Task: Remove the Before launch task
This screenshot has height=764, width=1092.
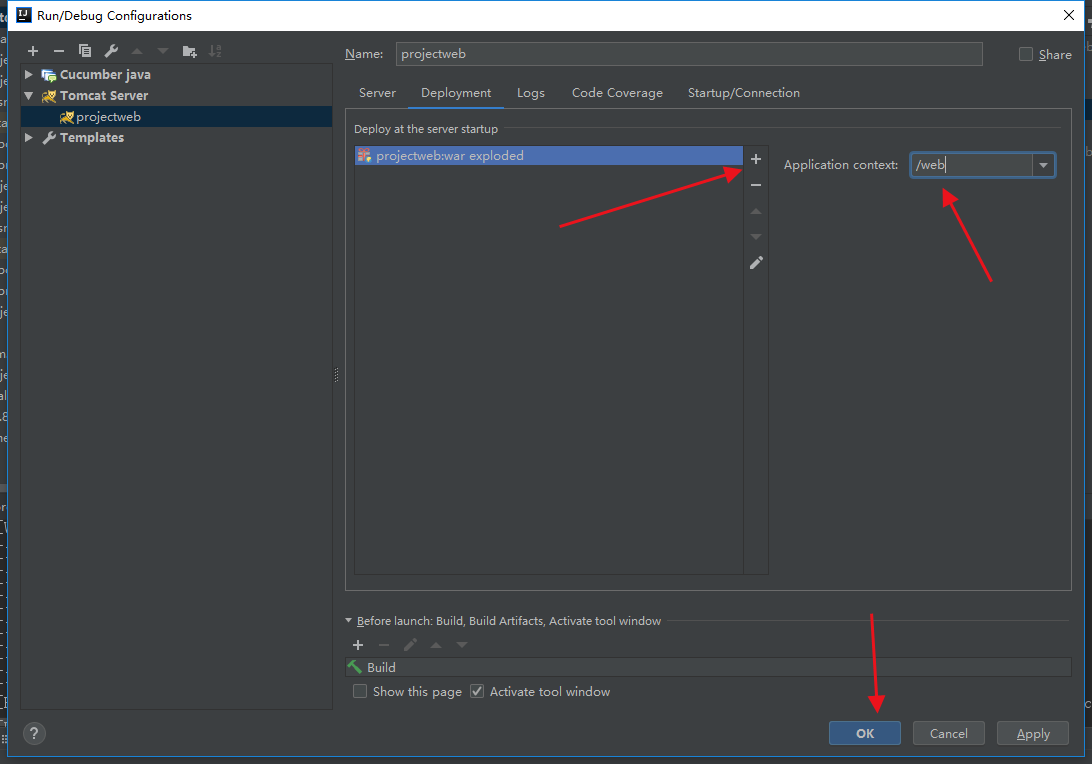Action: click(384, 645)
